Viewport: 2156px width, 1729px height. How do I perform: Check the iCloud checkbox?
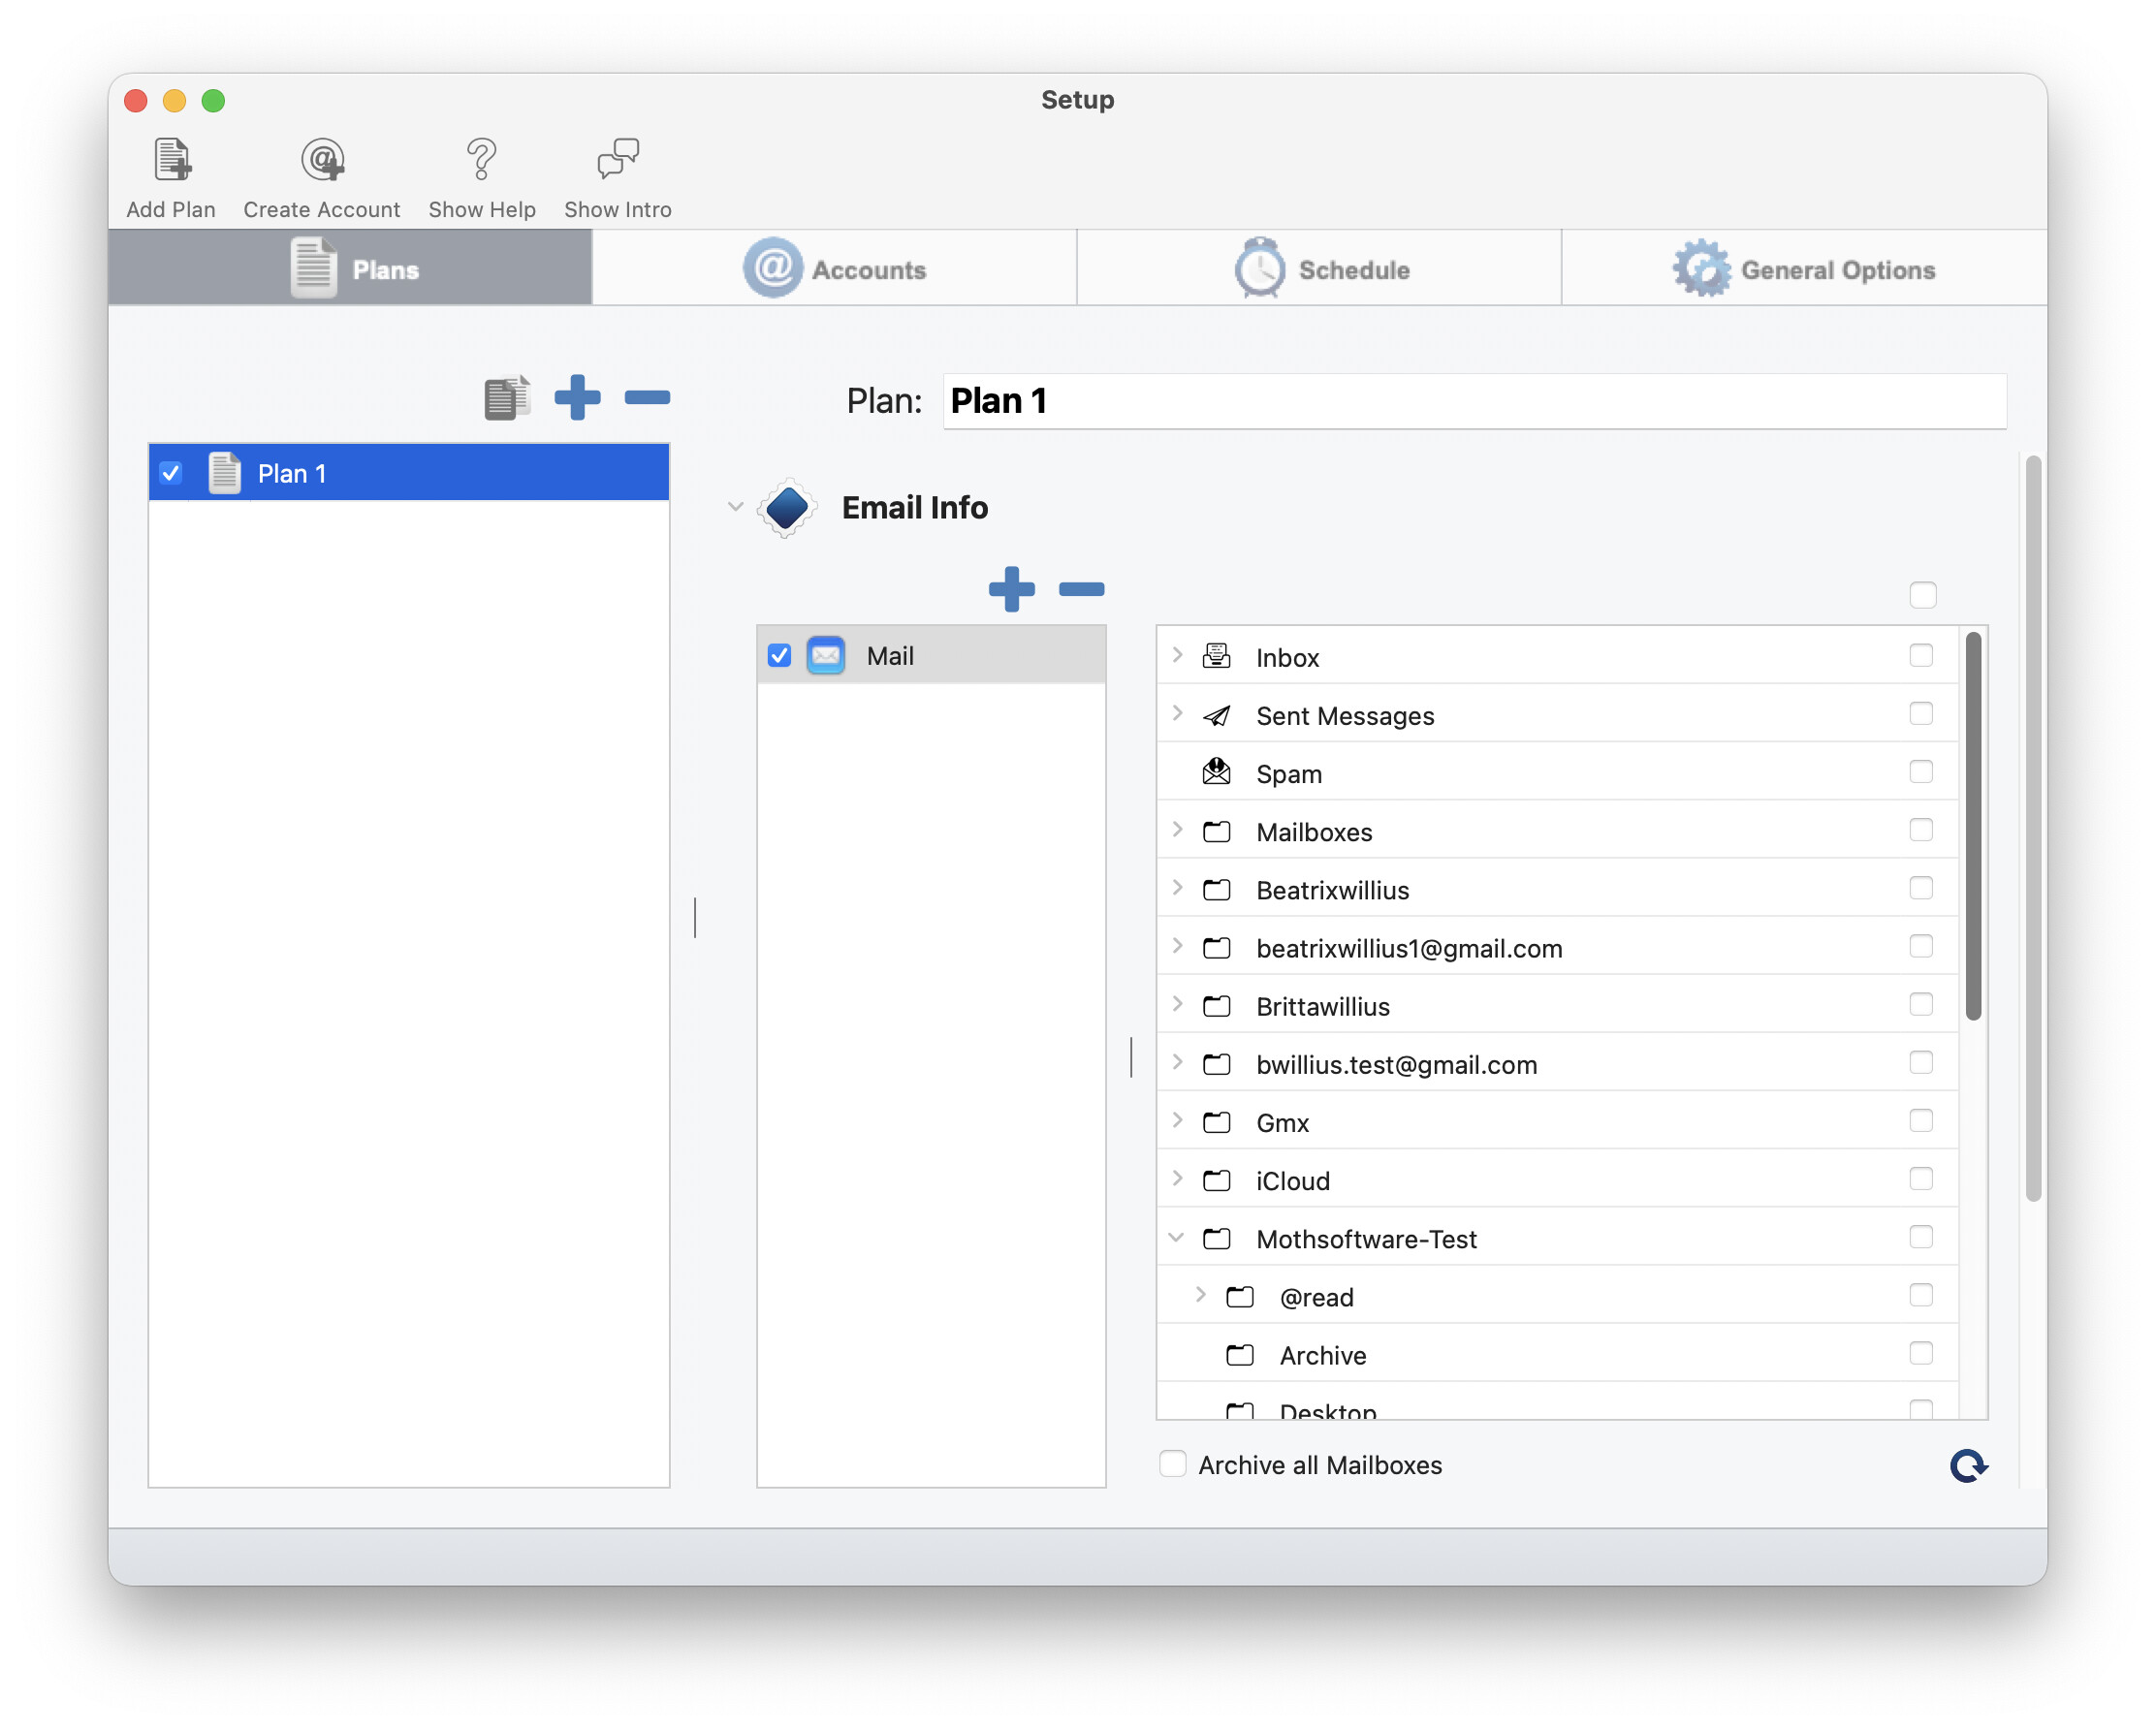(x=1920, y=1178)
